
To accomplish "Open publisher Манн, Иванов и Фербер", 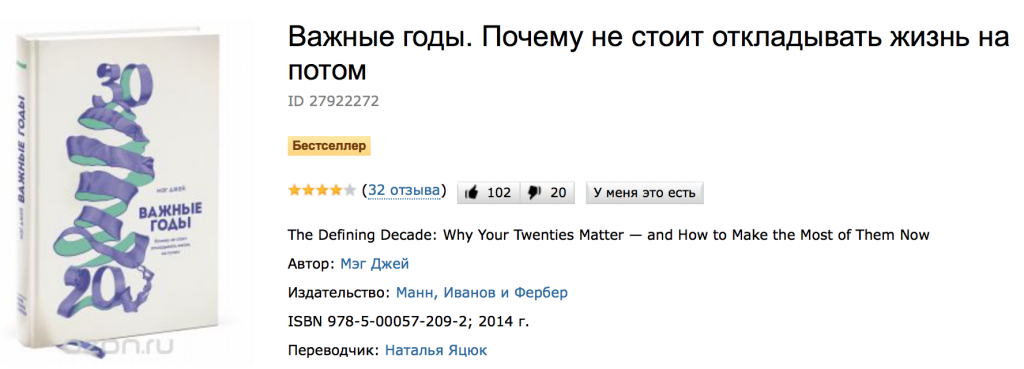I will tap(482, 293).
